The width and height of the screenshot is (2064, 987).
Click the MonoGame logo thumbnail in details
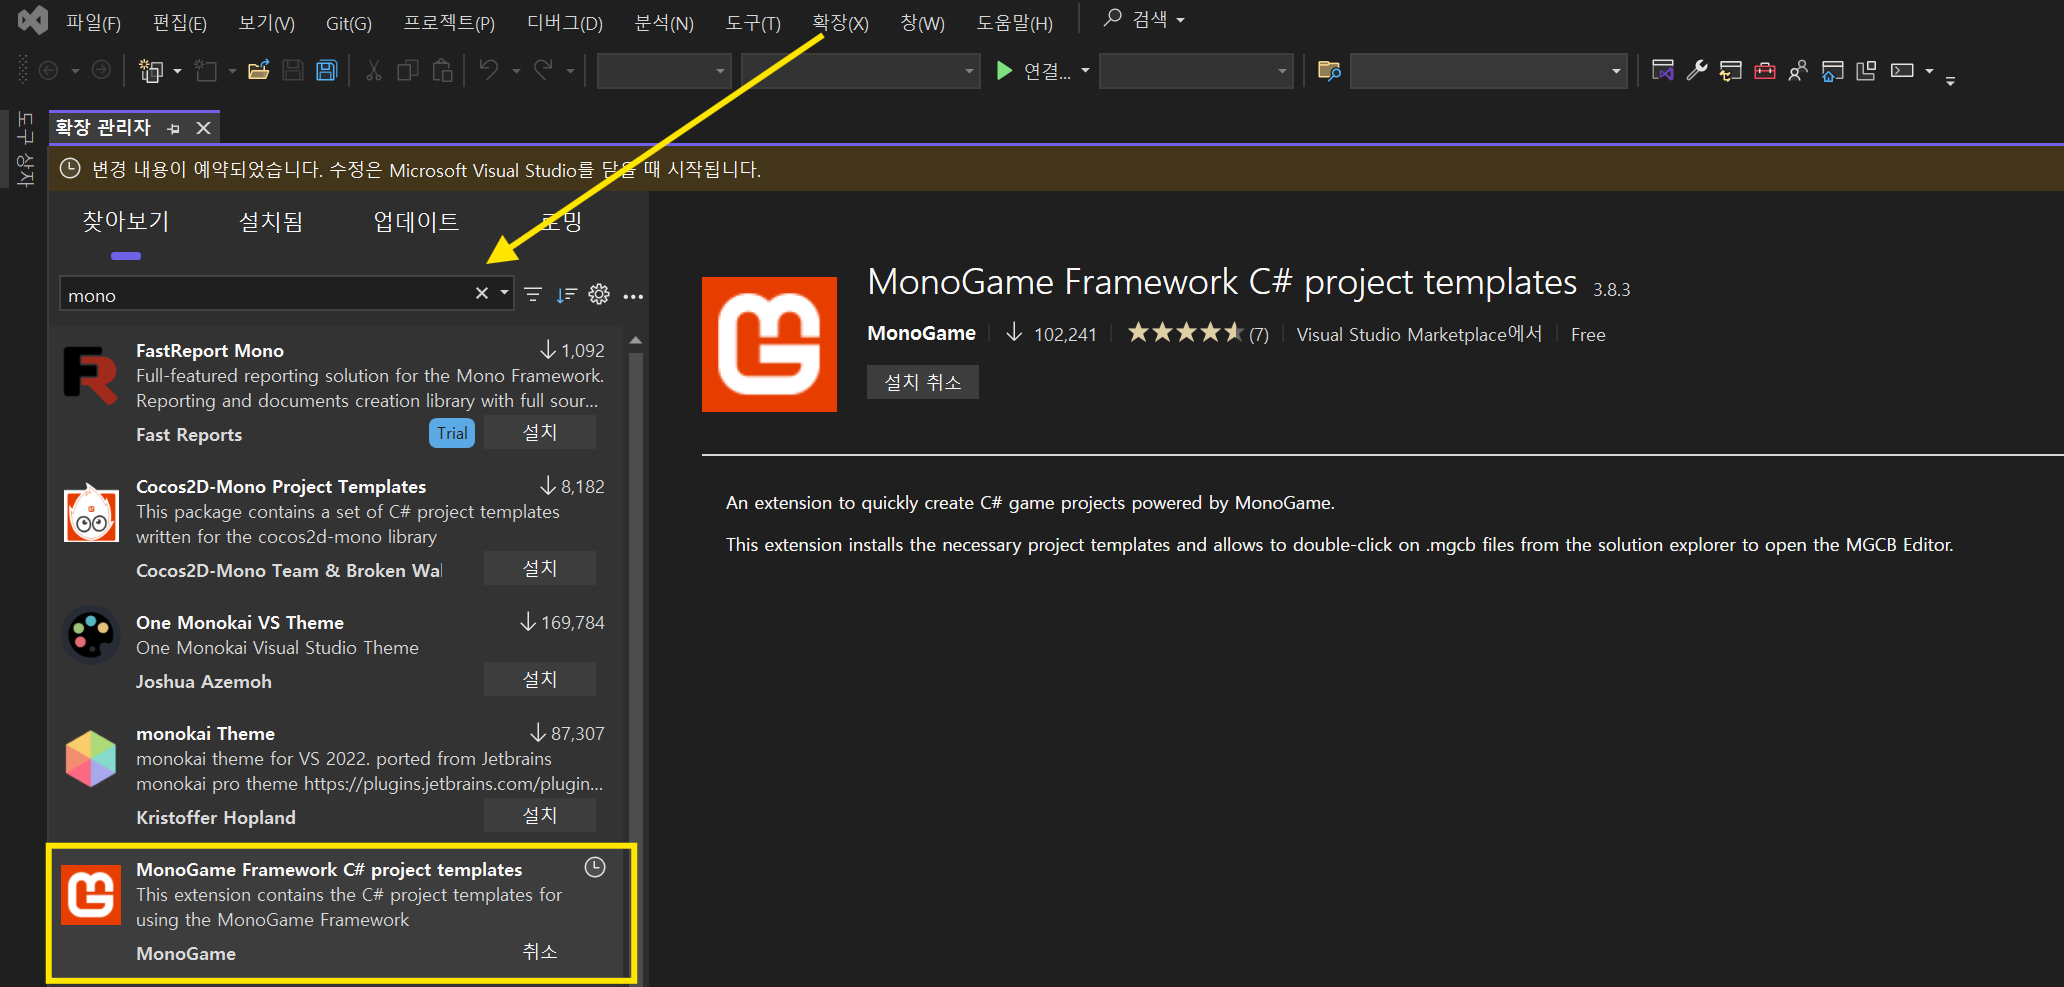coord(769,344)
